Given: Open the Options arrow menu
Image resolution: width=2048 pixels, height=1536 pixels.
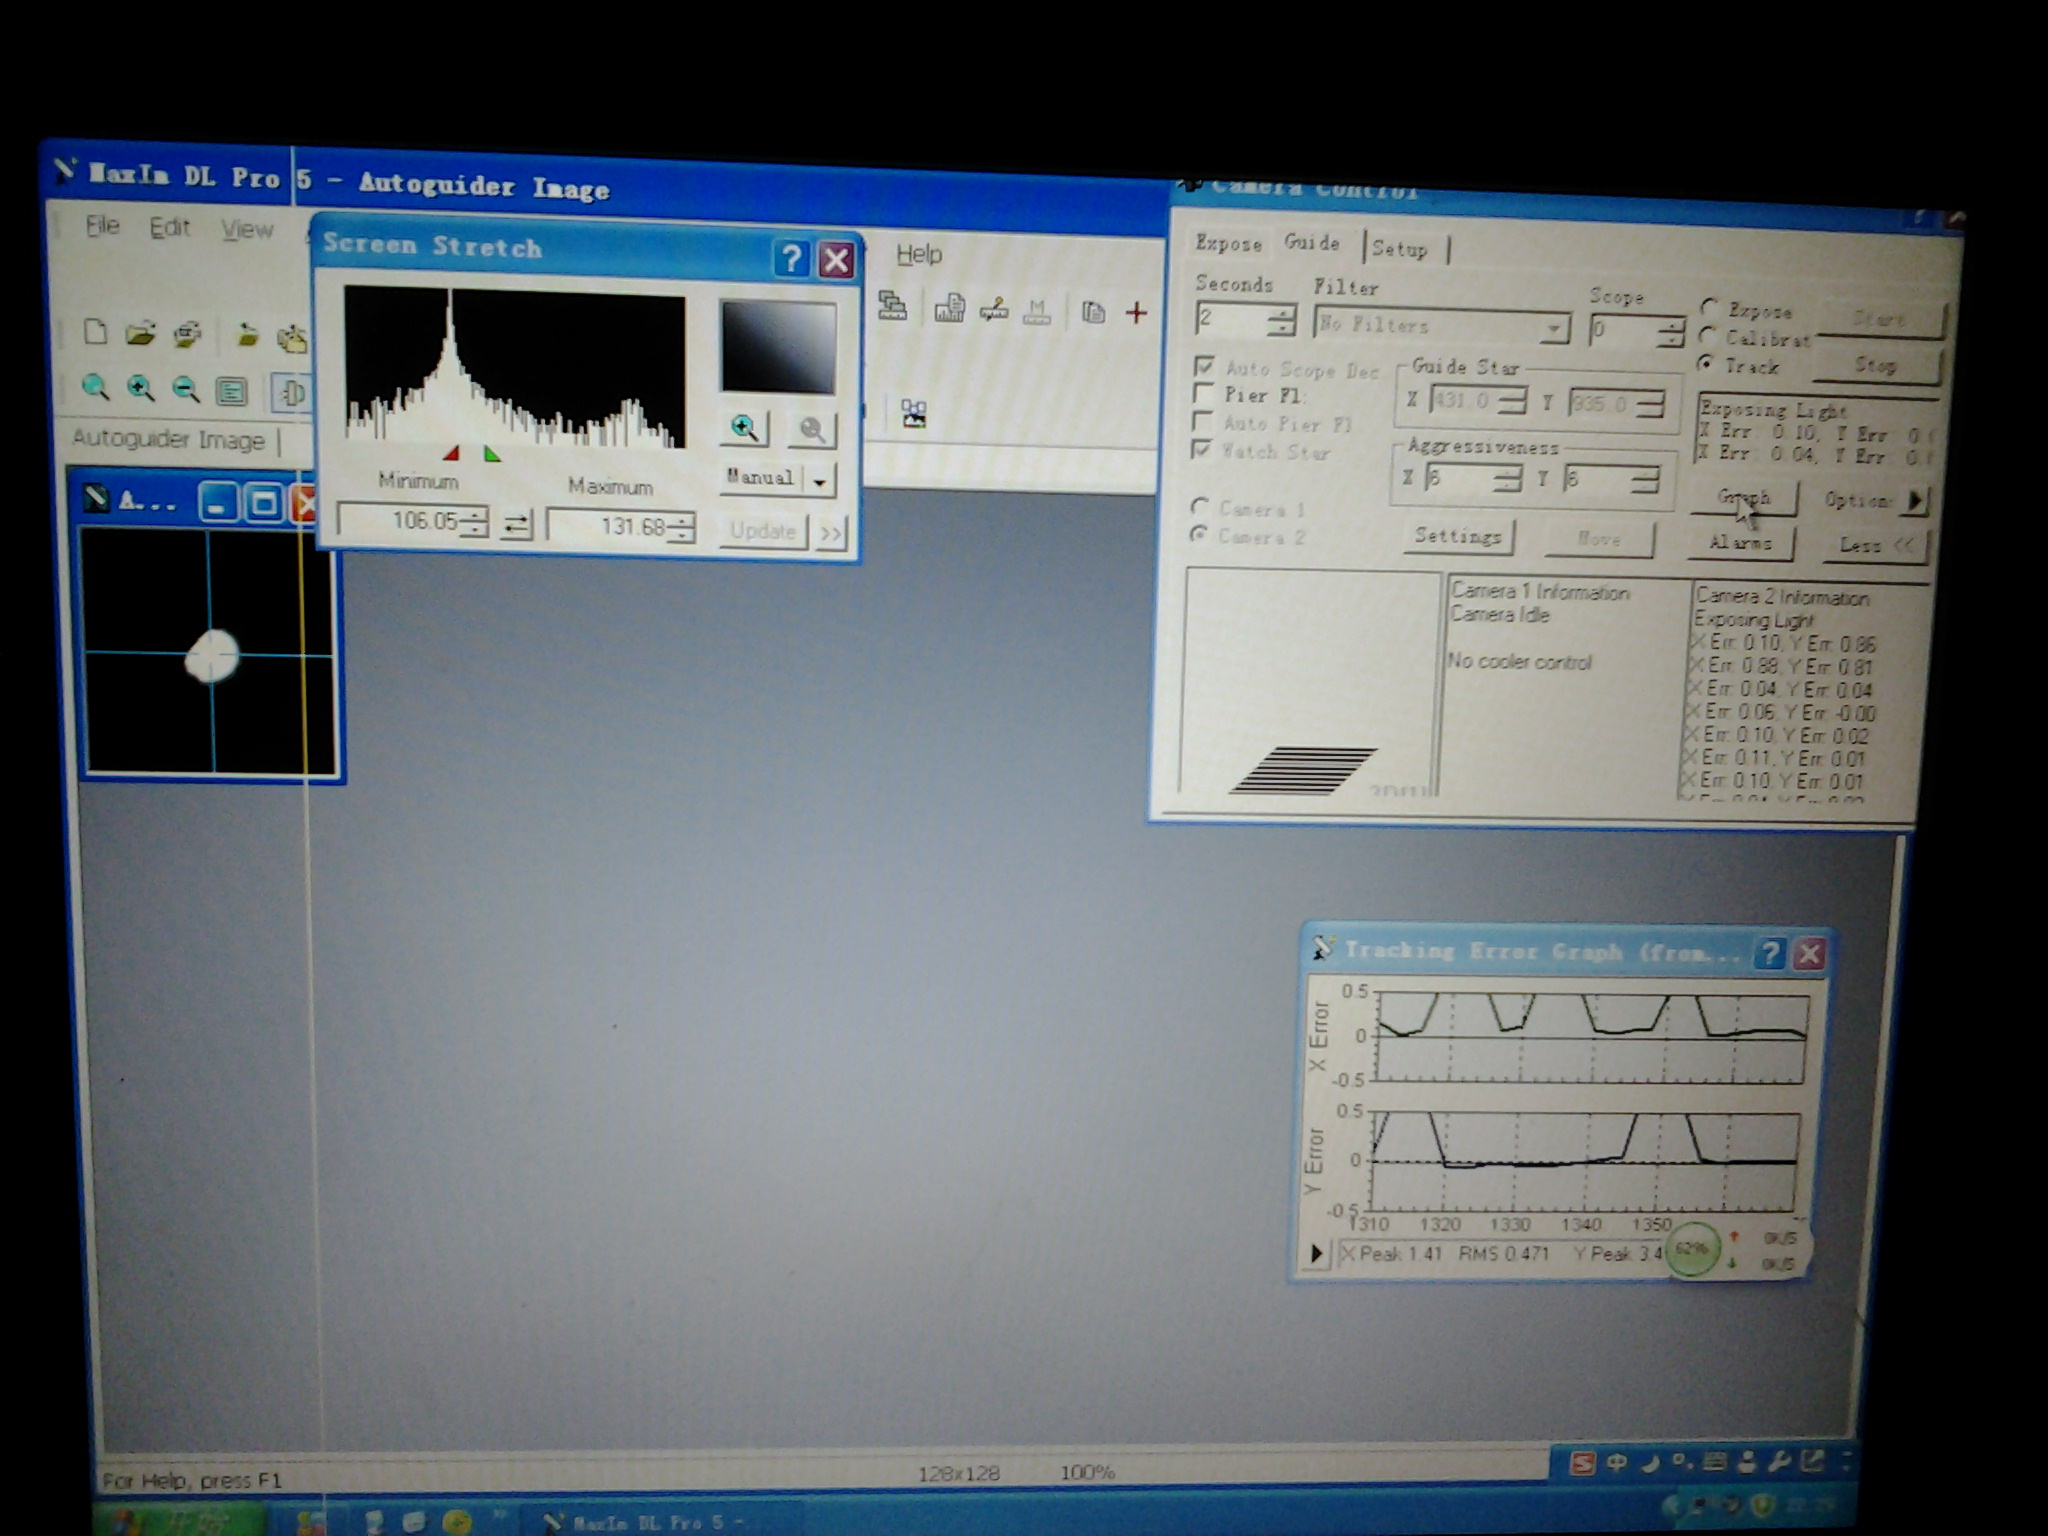Looking at the screenshot, I should (x=1915, y=500).
